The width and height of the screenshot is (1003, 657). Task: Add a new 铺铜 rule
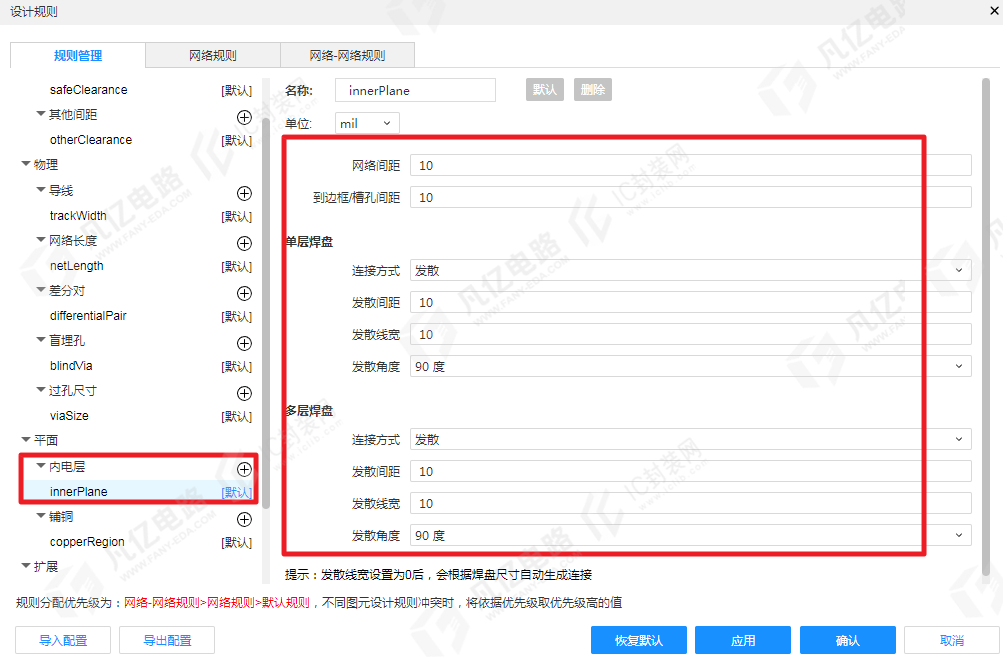point(244,519)
